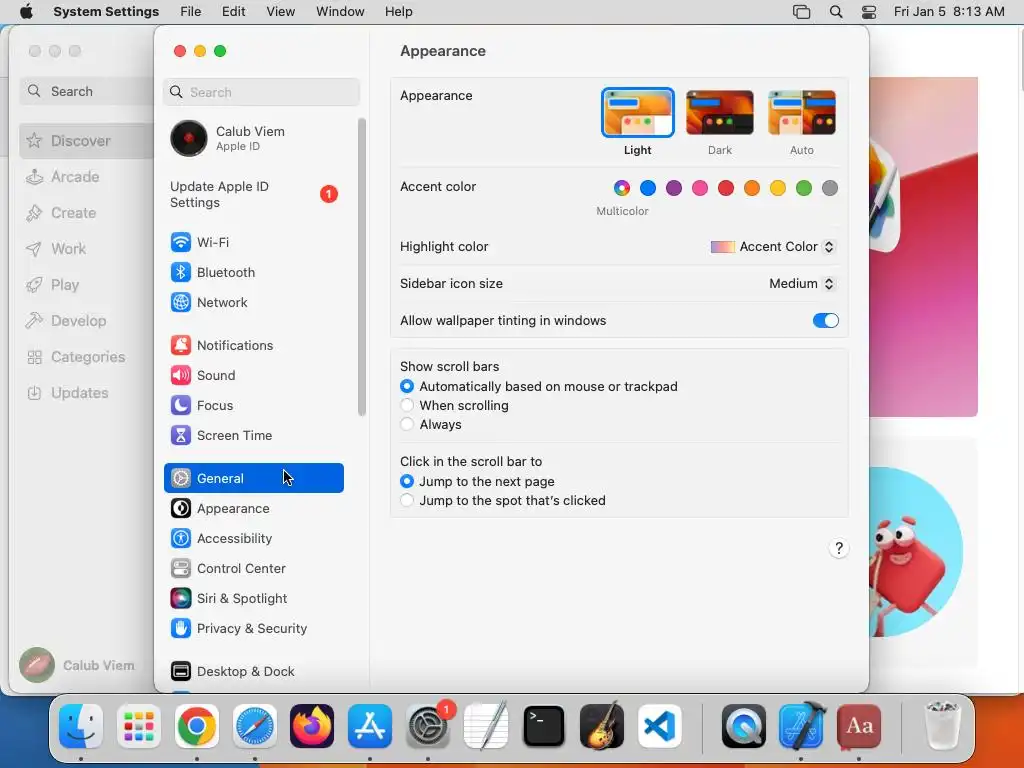Screen dimensions: 1024x768
Task: Click the sidebar vertical scrollbar
Action: [362, 266]
